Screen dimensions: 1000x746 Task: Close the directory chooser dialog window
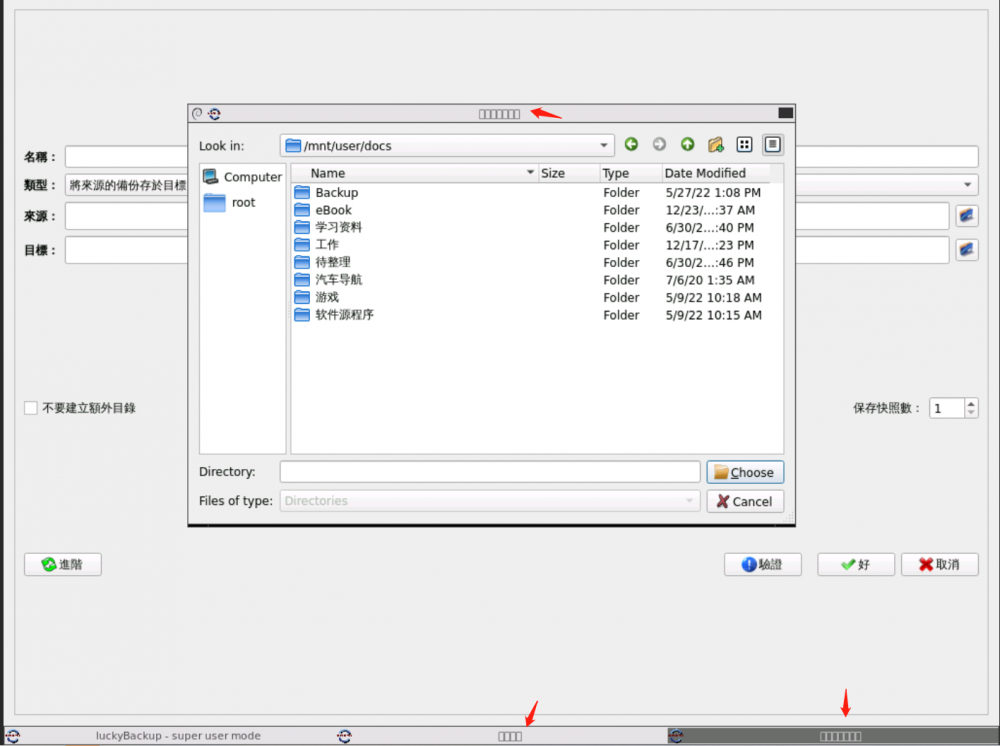[x=785, y=113]
